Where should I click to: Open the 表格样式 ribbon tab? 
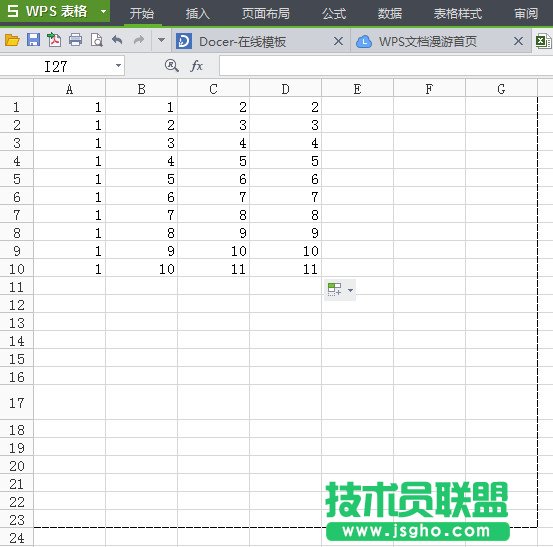(458, 13)
